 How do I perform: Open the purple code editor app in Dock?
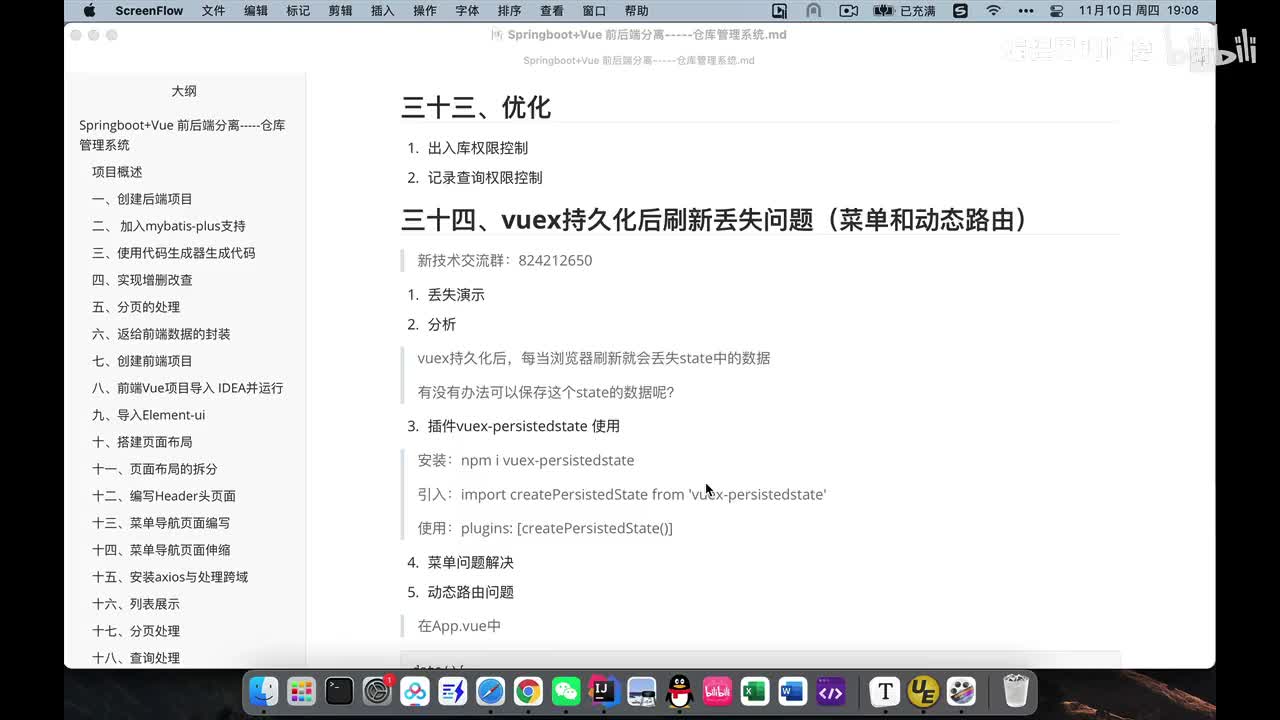click(x=831, y=691)
